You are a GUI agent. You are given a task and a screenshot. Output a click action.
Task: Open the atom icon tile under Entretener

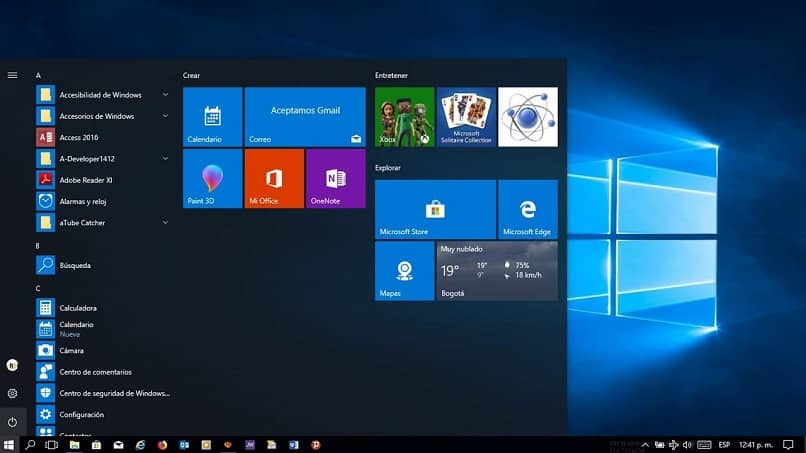(x=528, y=117)
